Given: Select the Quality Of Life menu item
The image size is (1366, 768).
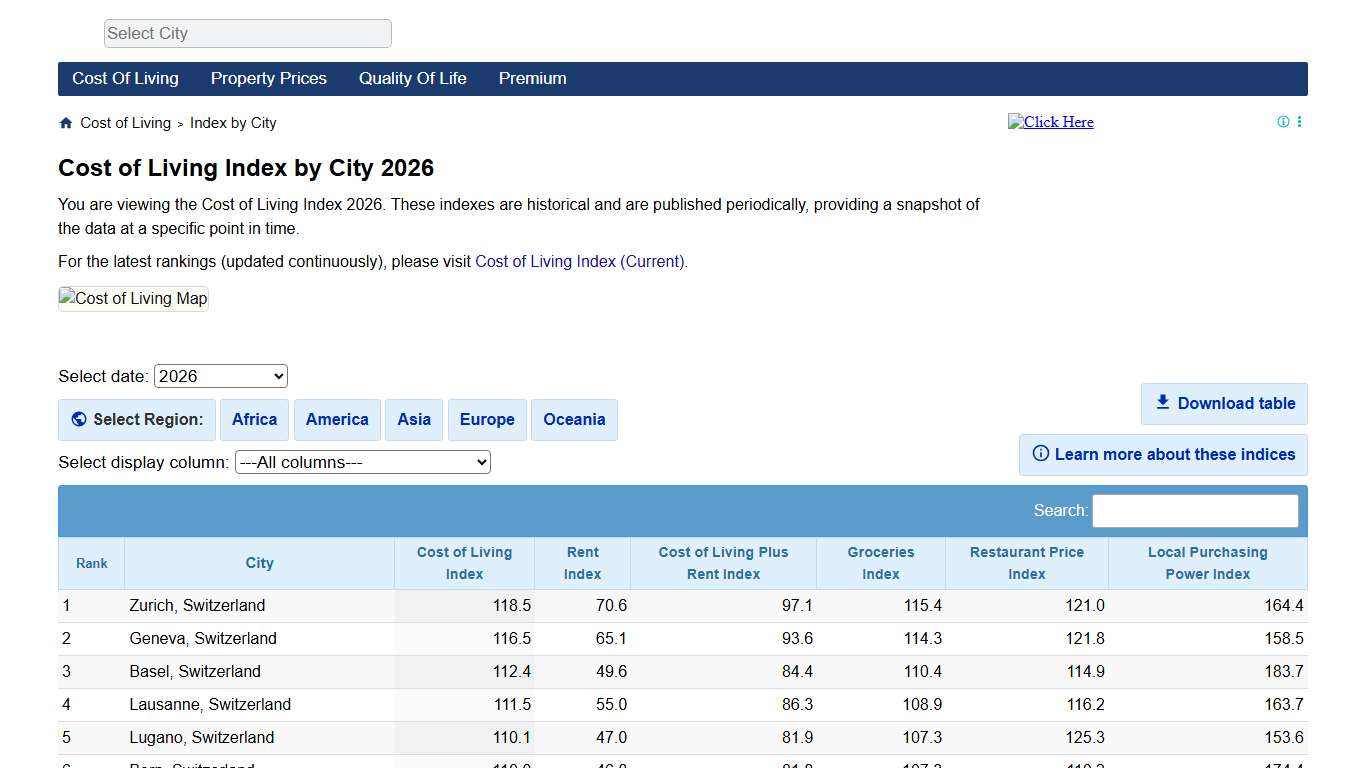Looking at the screenshot, I should coord(412,79).
